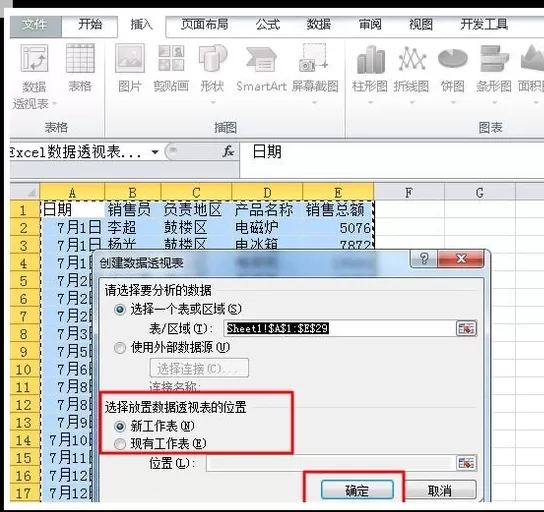This screenshot has width=544, height=512.
Task: Expand the 形状 dropdown arrow
Action: click(x=213, y=102)
